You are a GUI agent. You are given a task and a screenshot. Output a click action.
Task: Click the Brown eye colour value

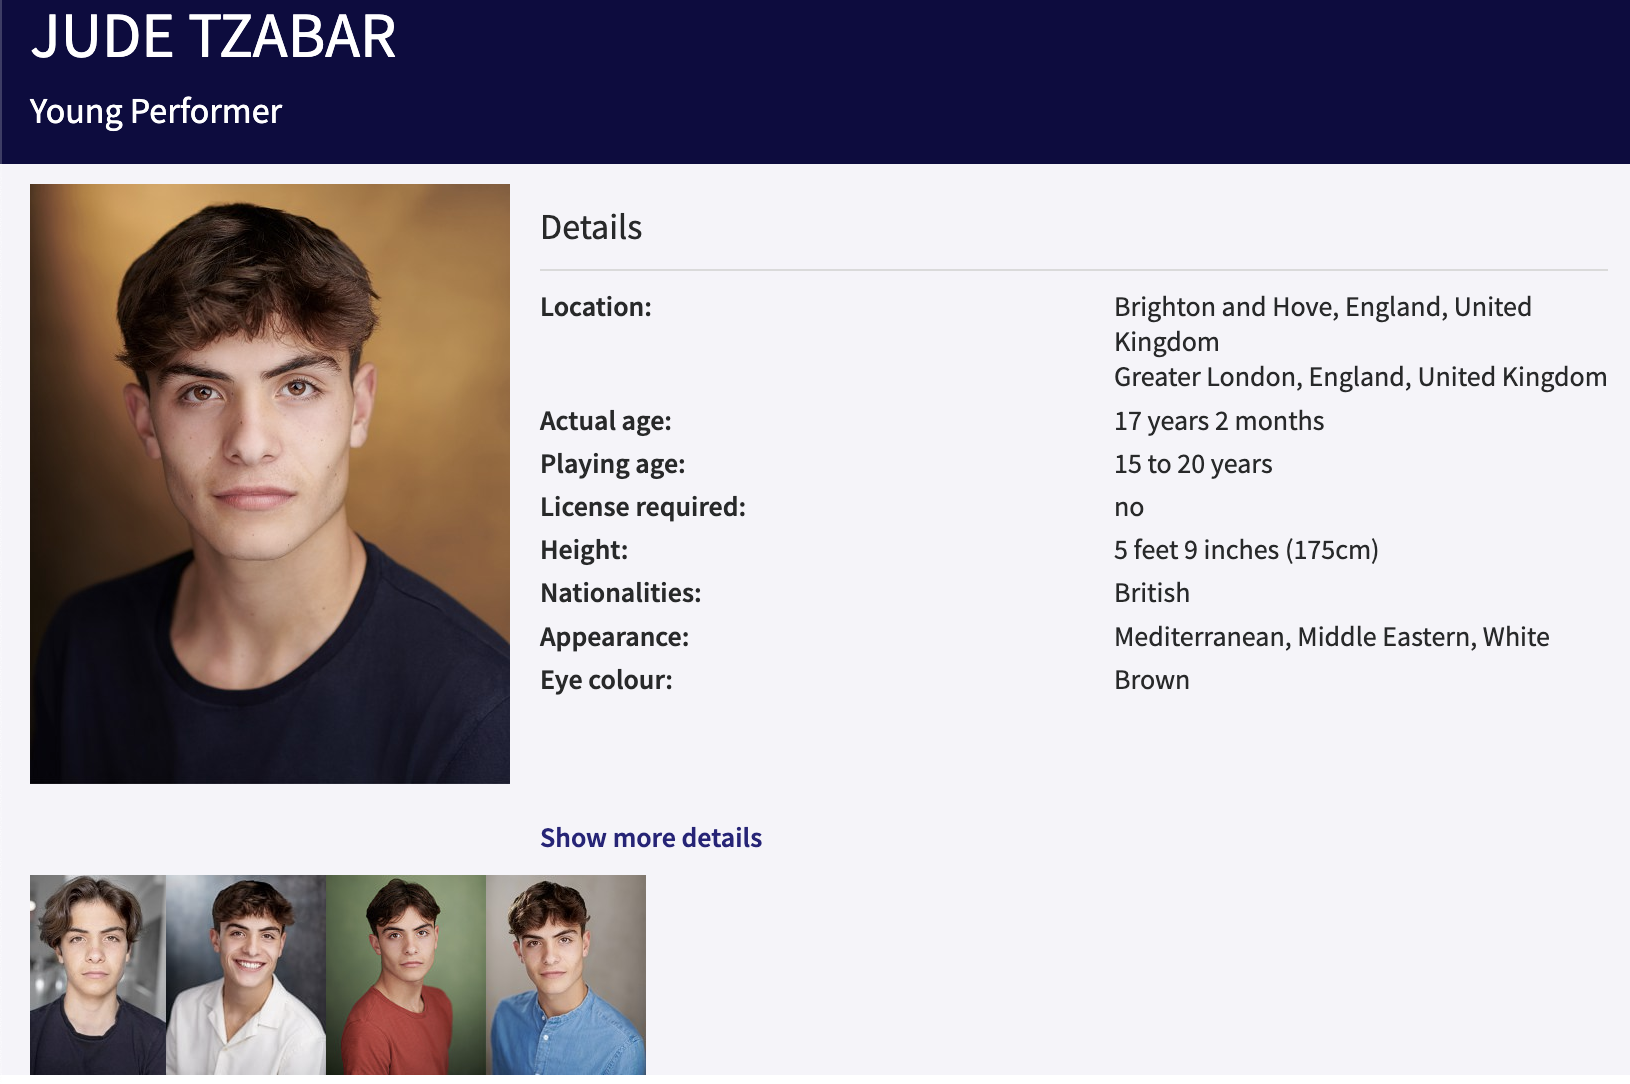[x=1152, y=680]
